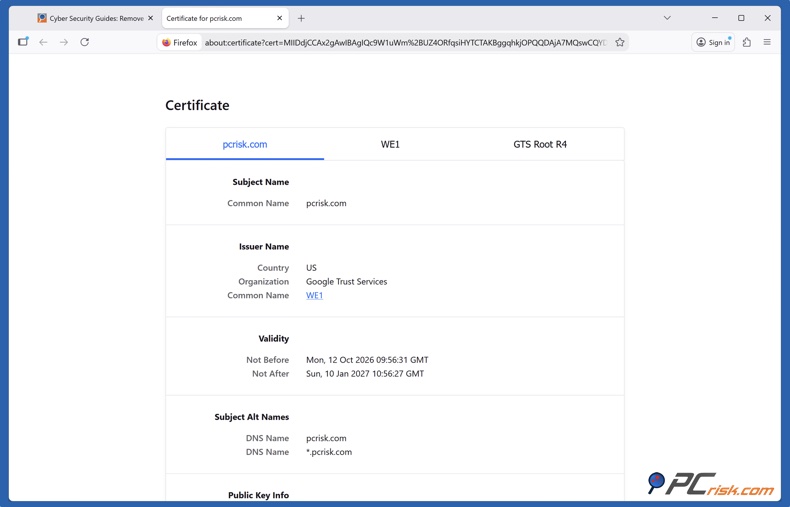Close the Certificate for pcrisk.com tab
This screenshot has height=507, width=790.
tap(280, 18)
